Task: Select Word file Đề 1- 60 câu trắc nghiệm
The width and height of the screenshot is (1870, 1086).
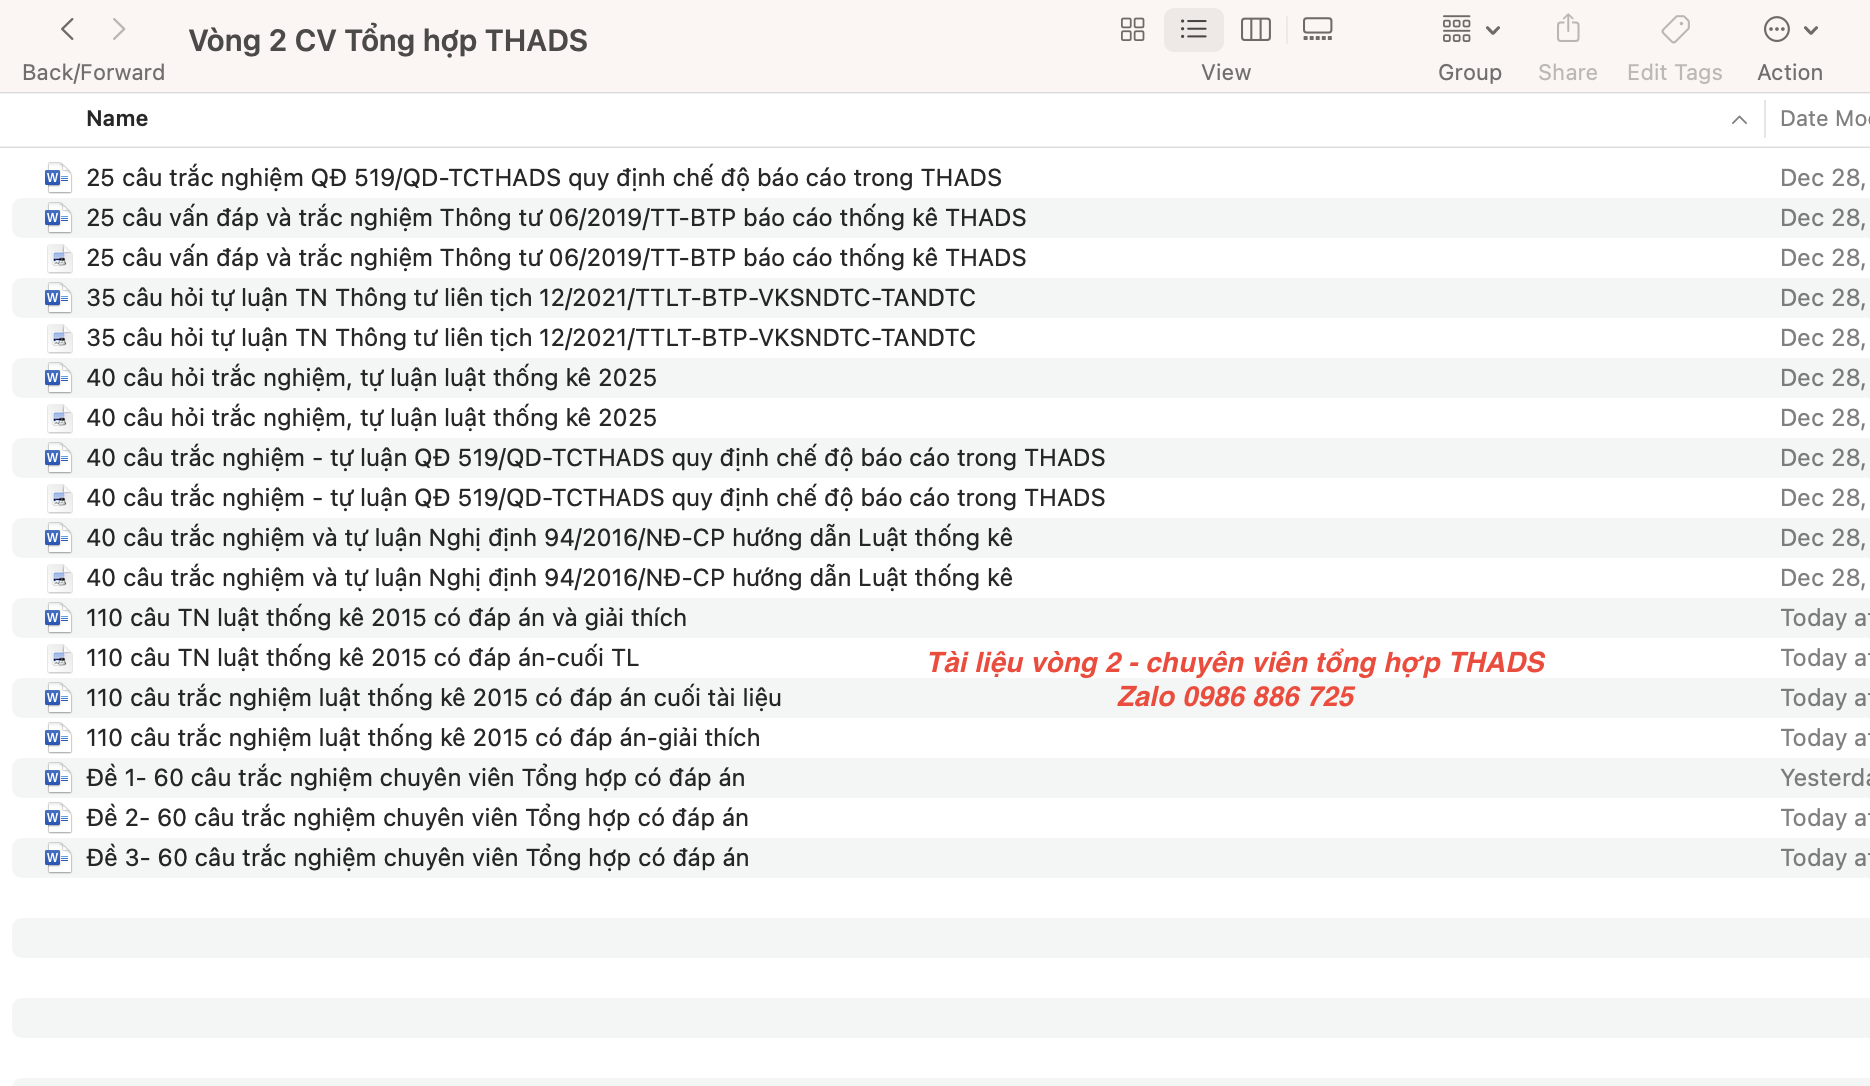Action: pos(415,778)
